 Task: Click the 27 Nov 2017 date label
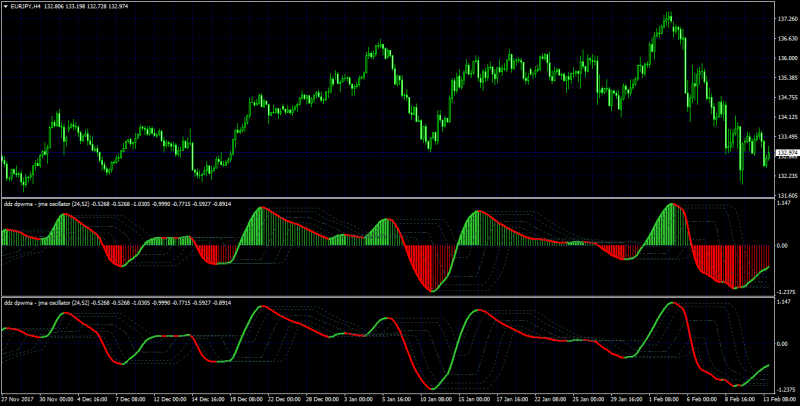pyautogui.click(x=16, y=400)
